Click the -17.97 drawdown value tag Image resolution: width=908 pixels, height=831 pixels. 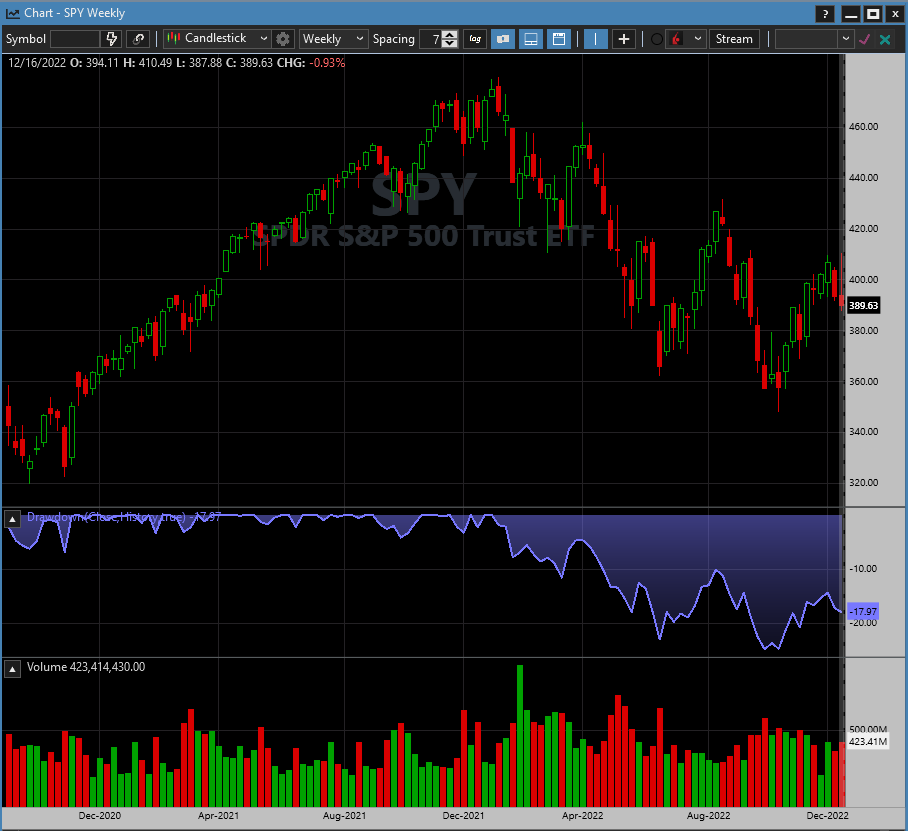[863, 611]
